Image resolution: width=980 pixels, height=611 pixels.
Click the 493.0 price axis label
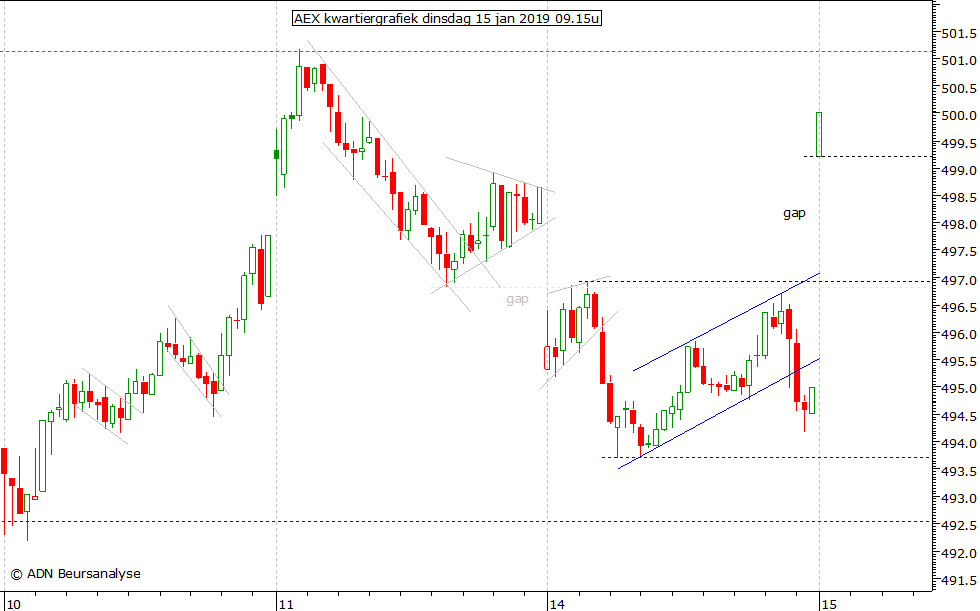click(959, 499)
